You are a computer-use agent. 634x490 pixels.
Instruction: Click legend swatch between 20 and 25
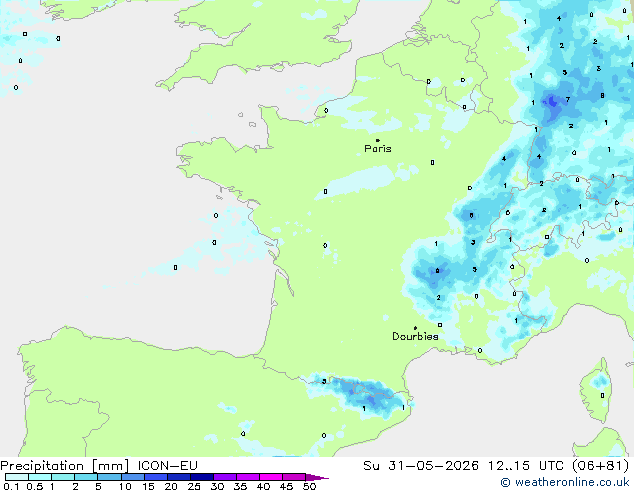coord(178,477)
